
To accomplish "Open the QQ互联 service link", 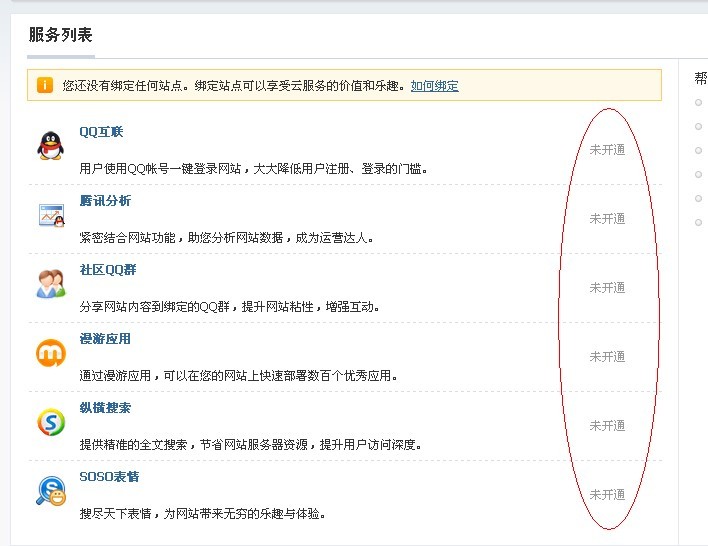I will 101,132.
